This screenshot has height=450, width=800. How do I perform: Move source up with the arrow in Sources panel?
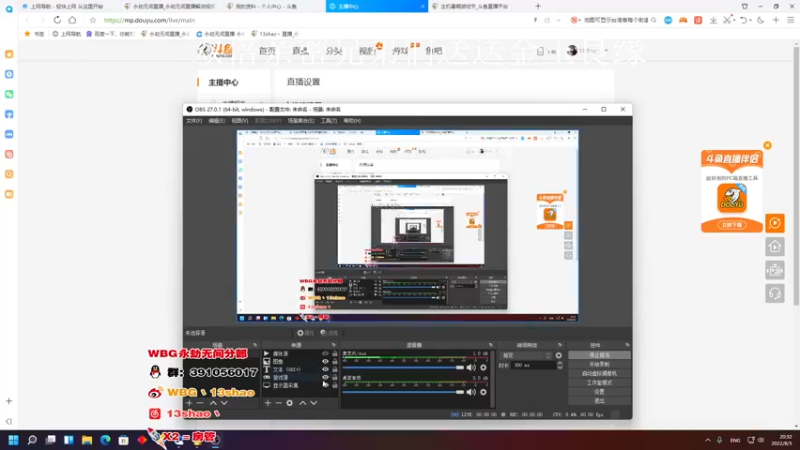[303, 403]
